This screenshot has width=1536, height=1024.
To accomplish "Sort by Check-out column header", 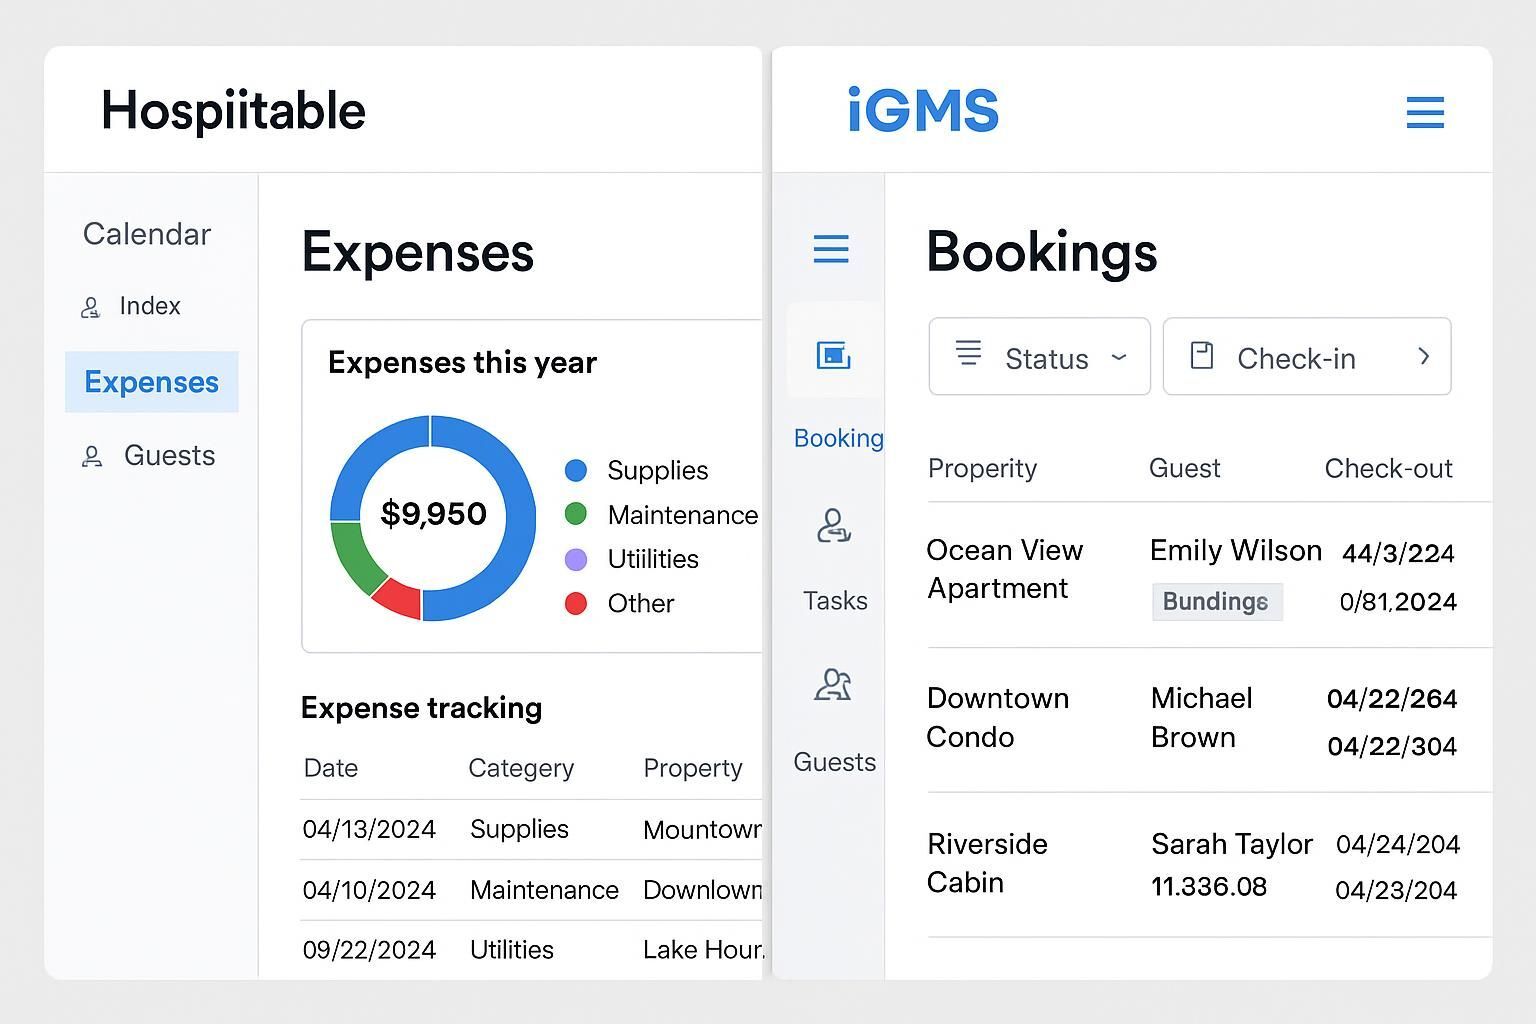I will (x=1388, y=468).
